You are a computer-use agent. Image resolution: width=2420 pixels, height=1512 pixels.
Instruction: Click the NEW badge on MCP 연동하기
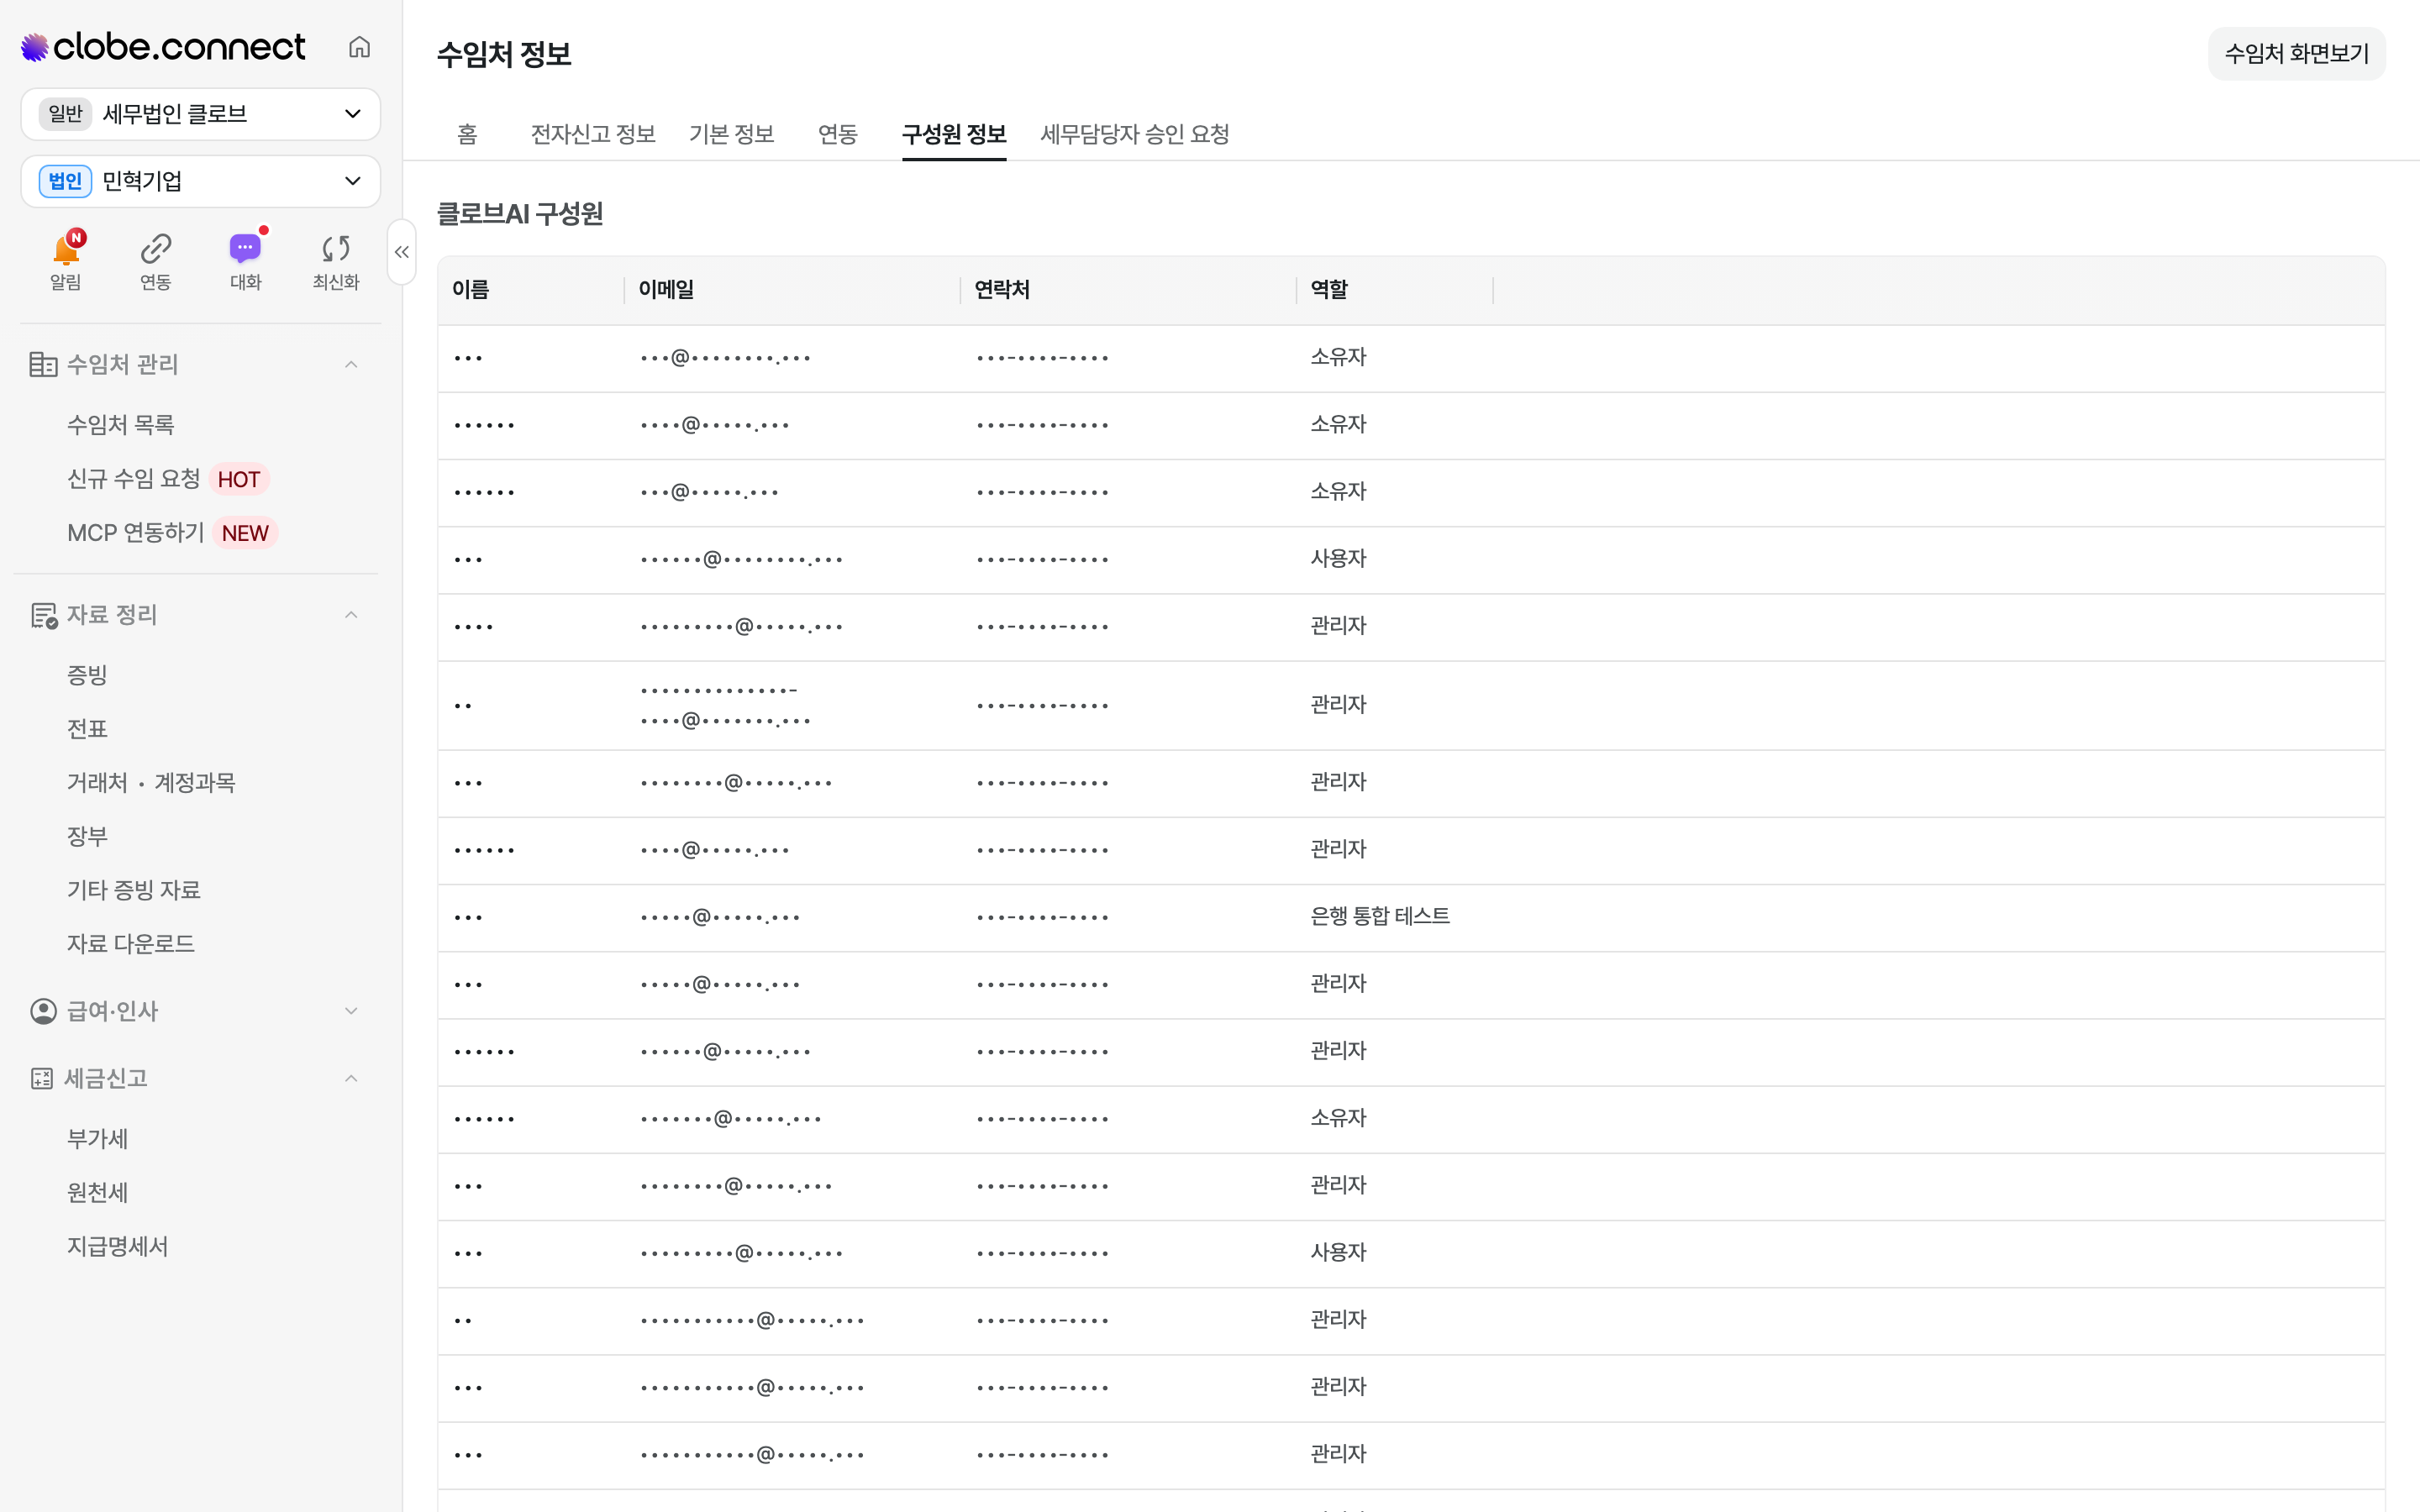point(245,534)
